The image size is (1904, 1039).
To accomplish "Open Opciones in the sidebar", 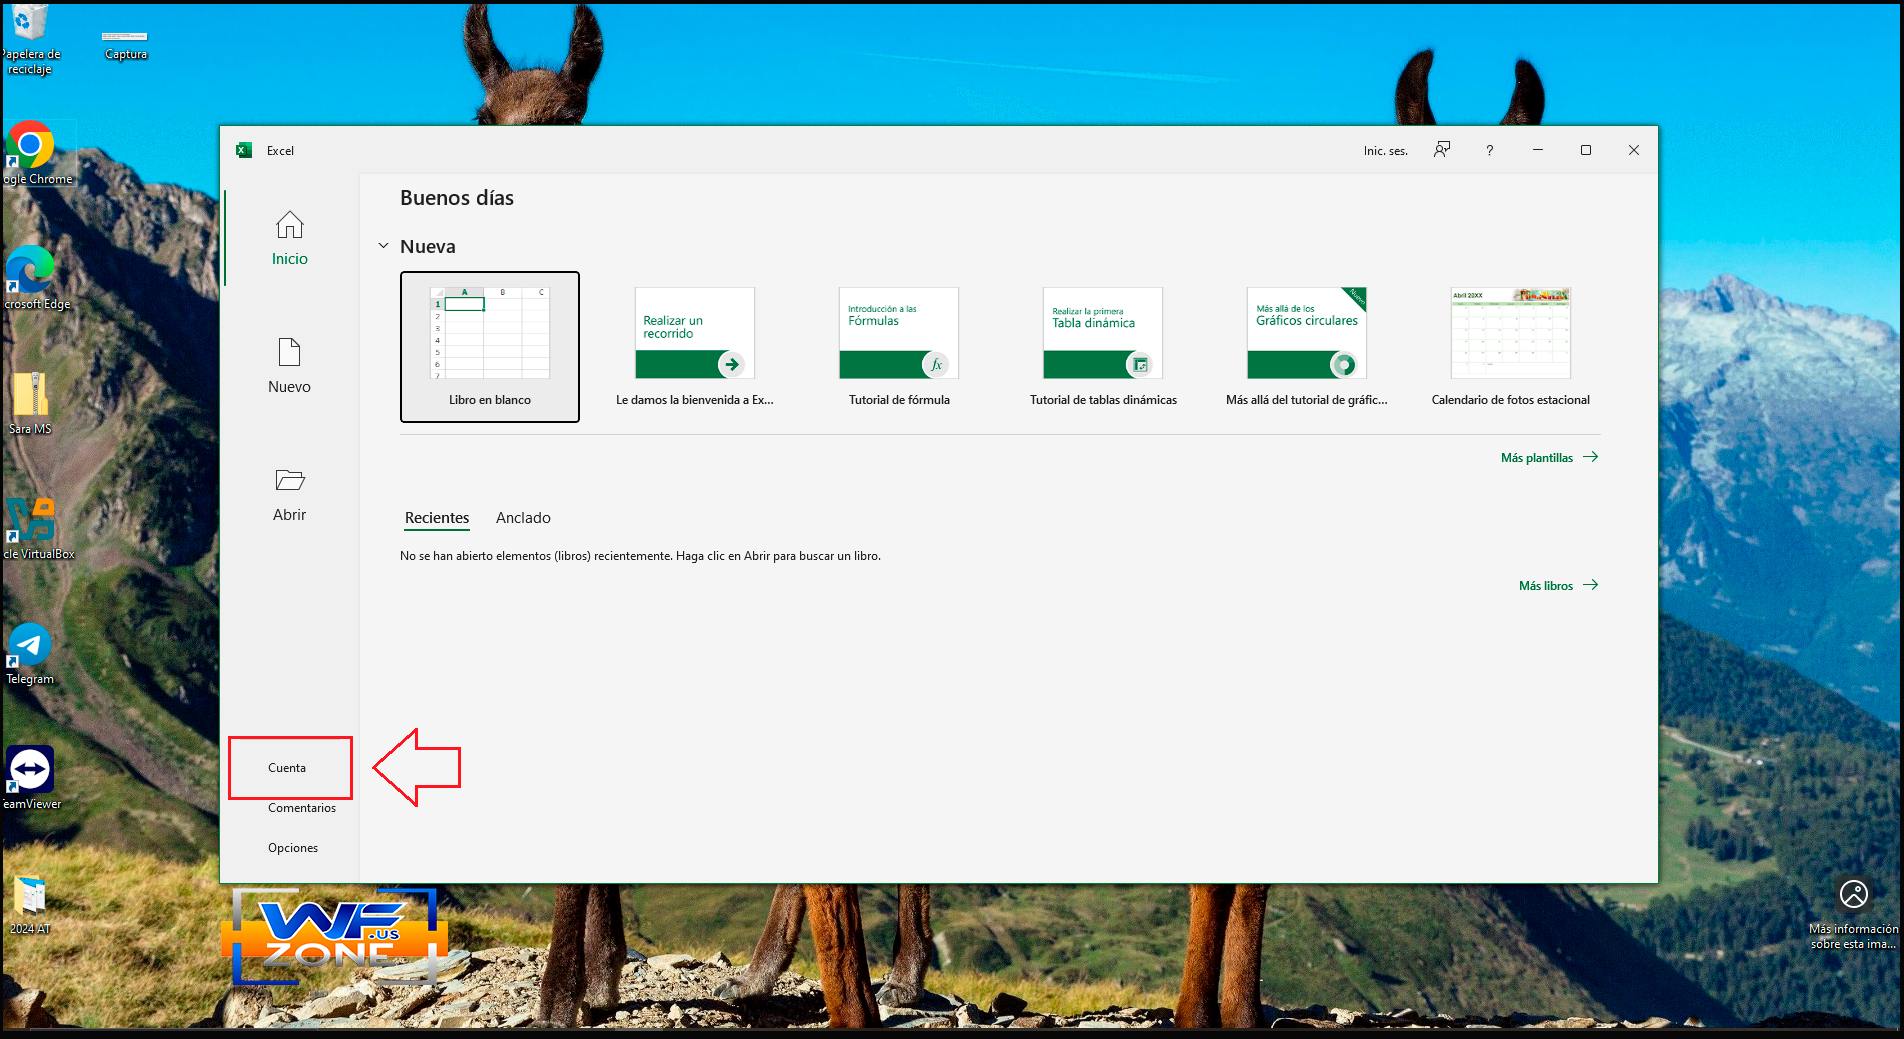I will point(293,848).
